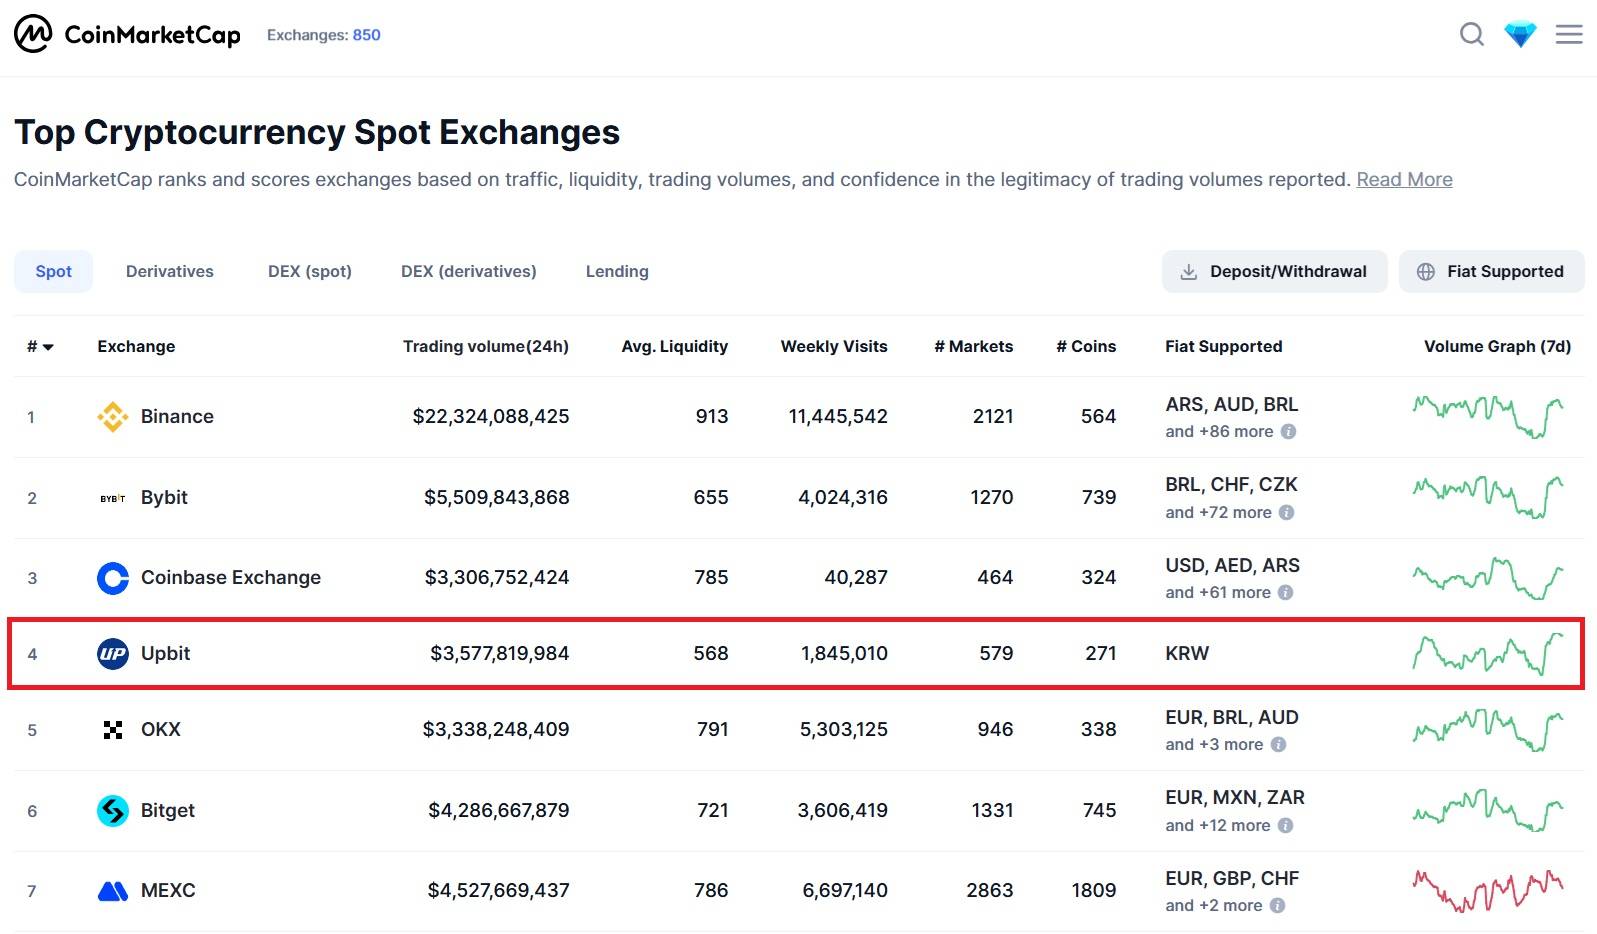This screenshot has height=934, width=1597.
Task: Open MEXC red 7d volume graph
Action: pos(1488,891)
